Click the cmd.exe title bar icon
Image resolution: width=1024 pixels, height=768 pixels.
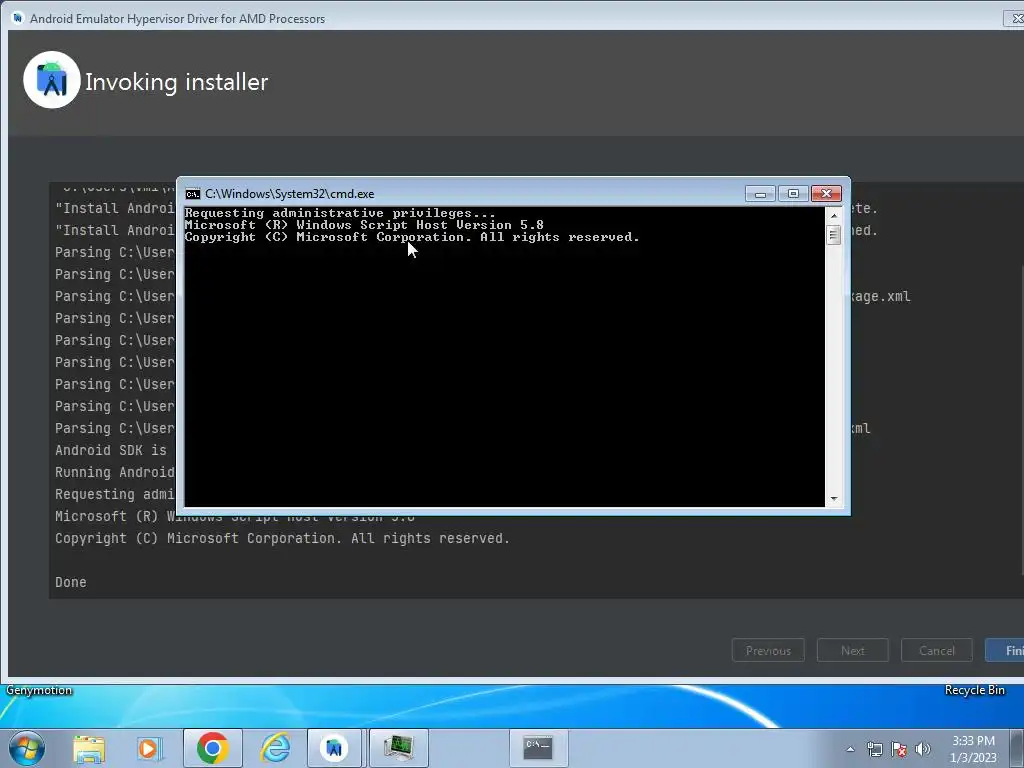[193, 194]
